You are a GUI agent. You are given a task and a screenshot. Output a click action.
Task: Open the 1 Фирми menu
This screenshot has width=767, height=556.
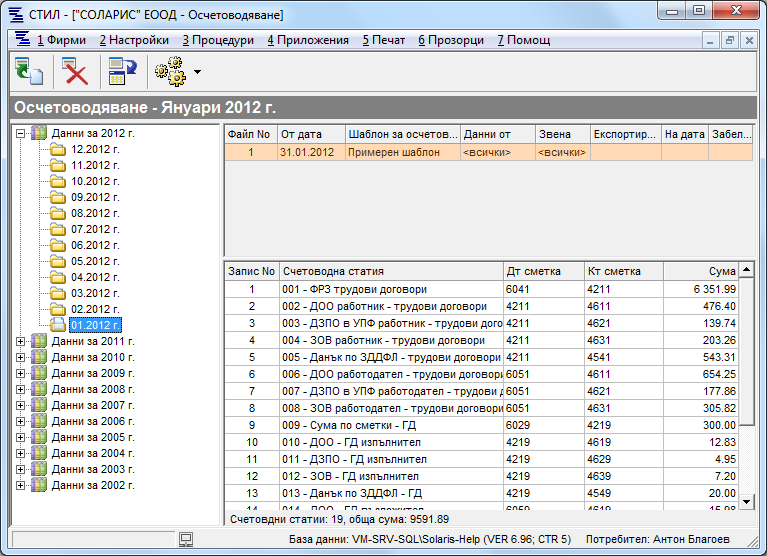tap(62, 40)
